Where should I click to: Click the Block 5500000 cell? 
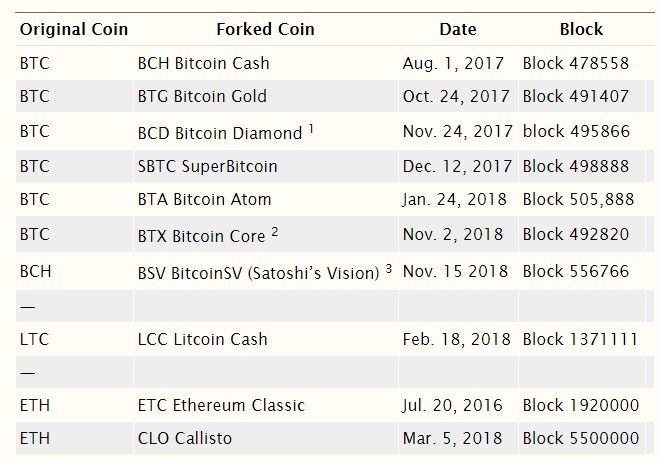point(581,438)
